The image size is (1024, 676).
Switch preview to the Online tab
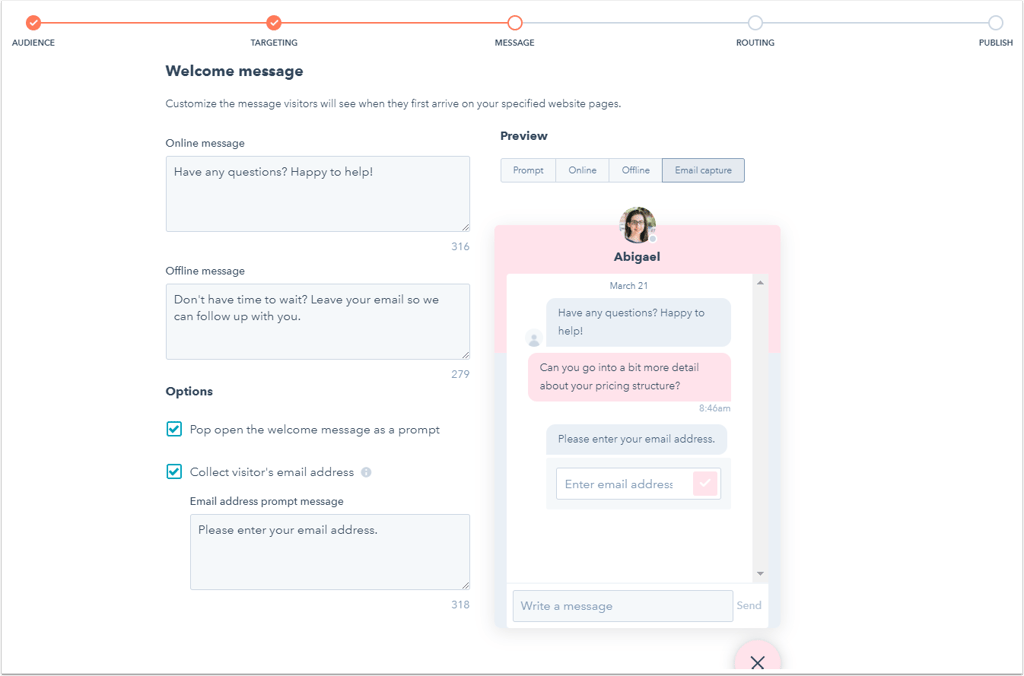[583, 170]
